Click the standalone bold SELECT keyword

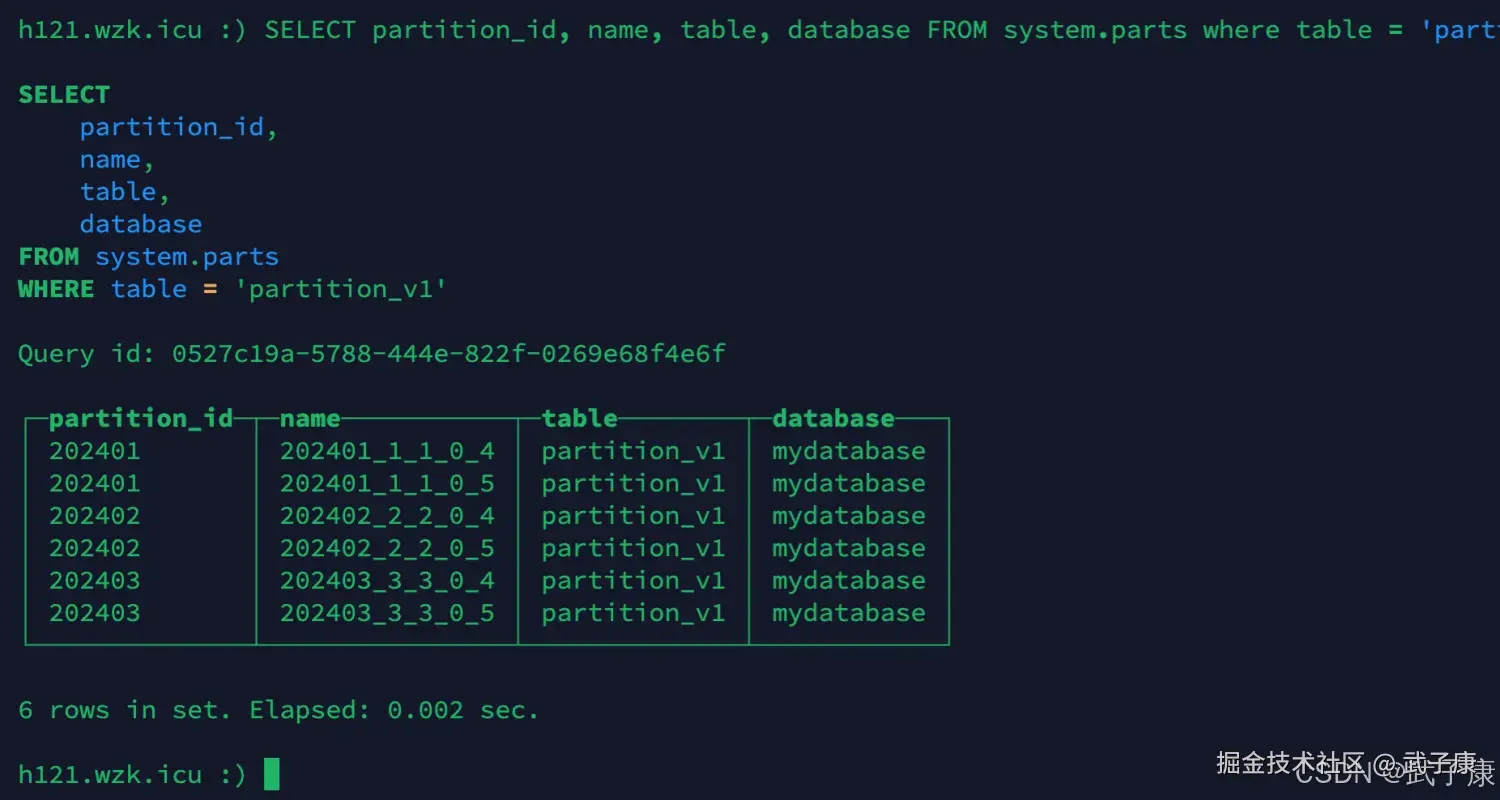click(64, 95)
